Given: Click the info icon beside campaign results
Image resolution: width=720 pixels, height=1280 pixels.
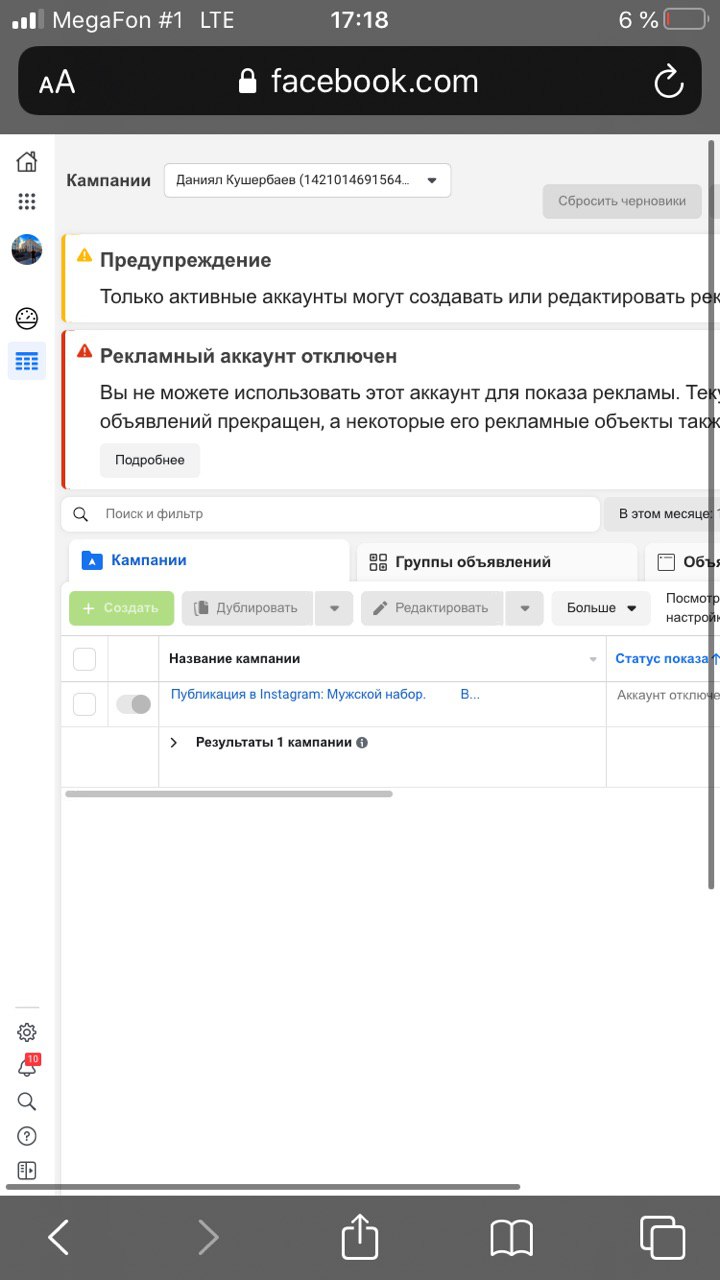Looking at the screenshot, I should point(362,743).
